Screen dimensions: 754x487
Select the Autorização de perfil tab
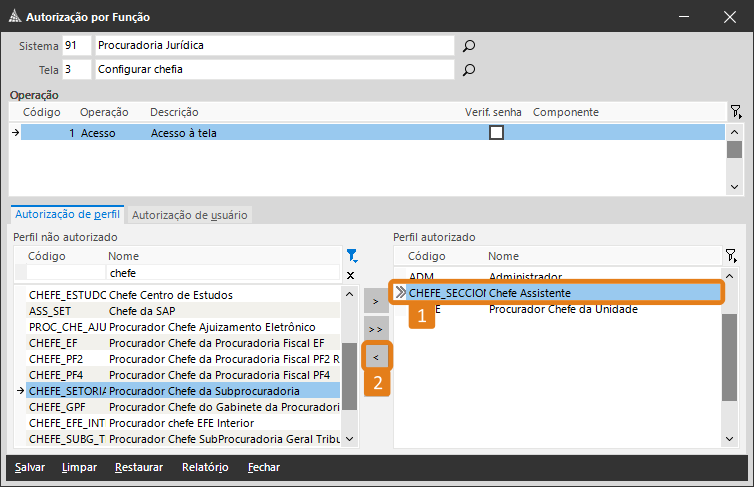[68, 215]
